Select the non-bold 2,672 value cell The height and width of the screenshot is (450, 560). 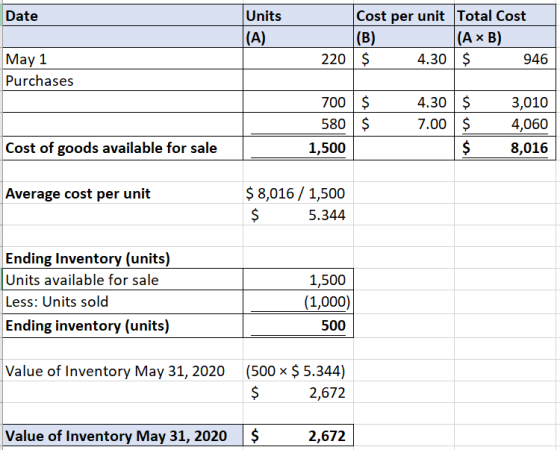coord(298,392)
